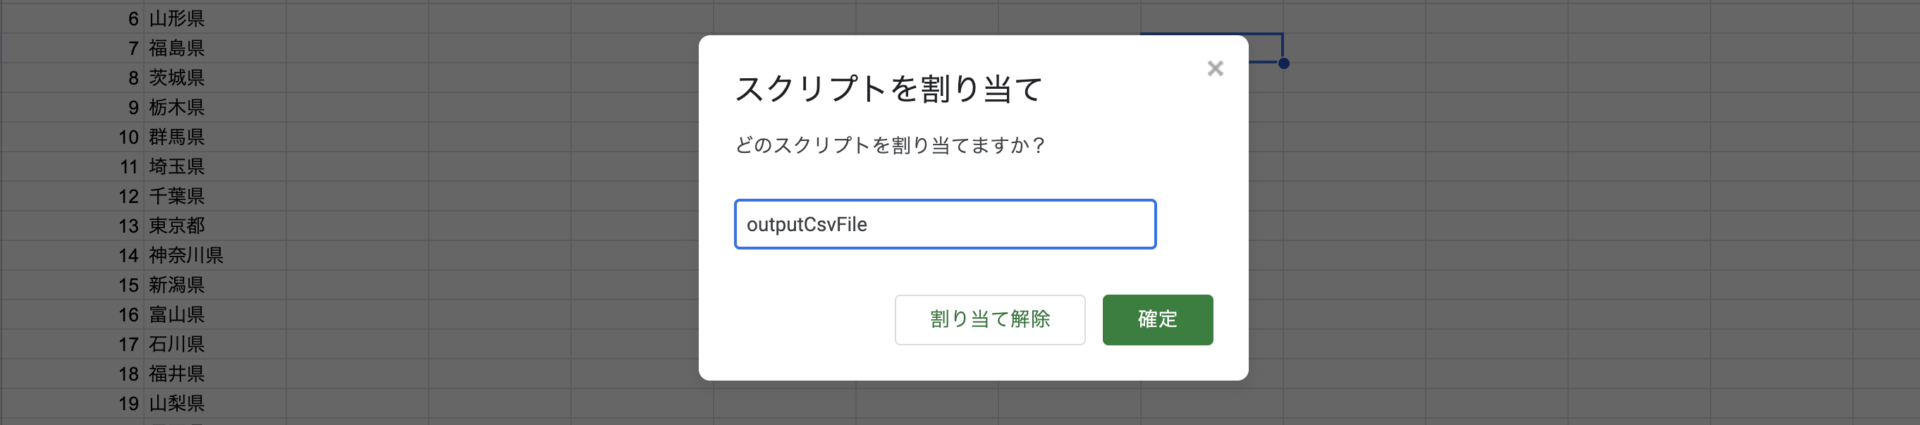Click the 東京都 cell
Screen dimensions: 1920x425
coord(177,226)
